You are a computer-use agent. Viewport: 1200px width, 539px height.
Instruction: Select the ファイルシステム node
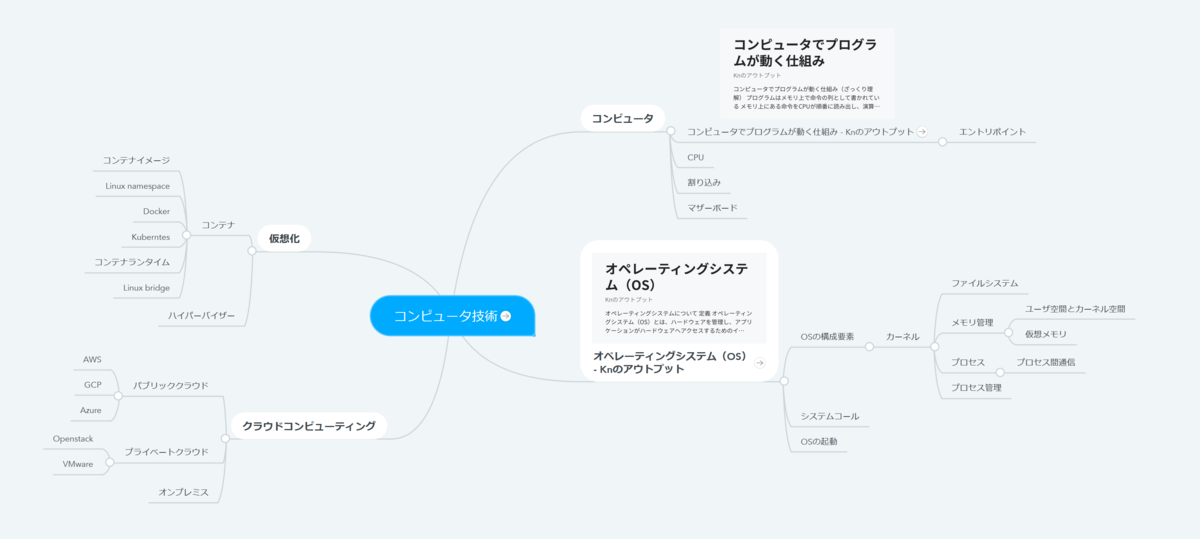[985, 284]
